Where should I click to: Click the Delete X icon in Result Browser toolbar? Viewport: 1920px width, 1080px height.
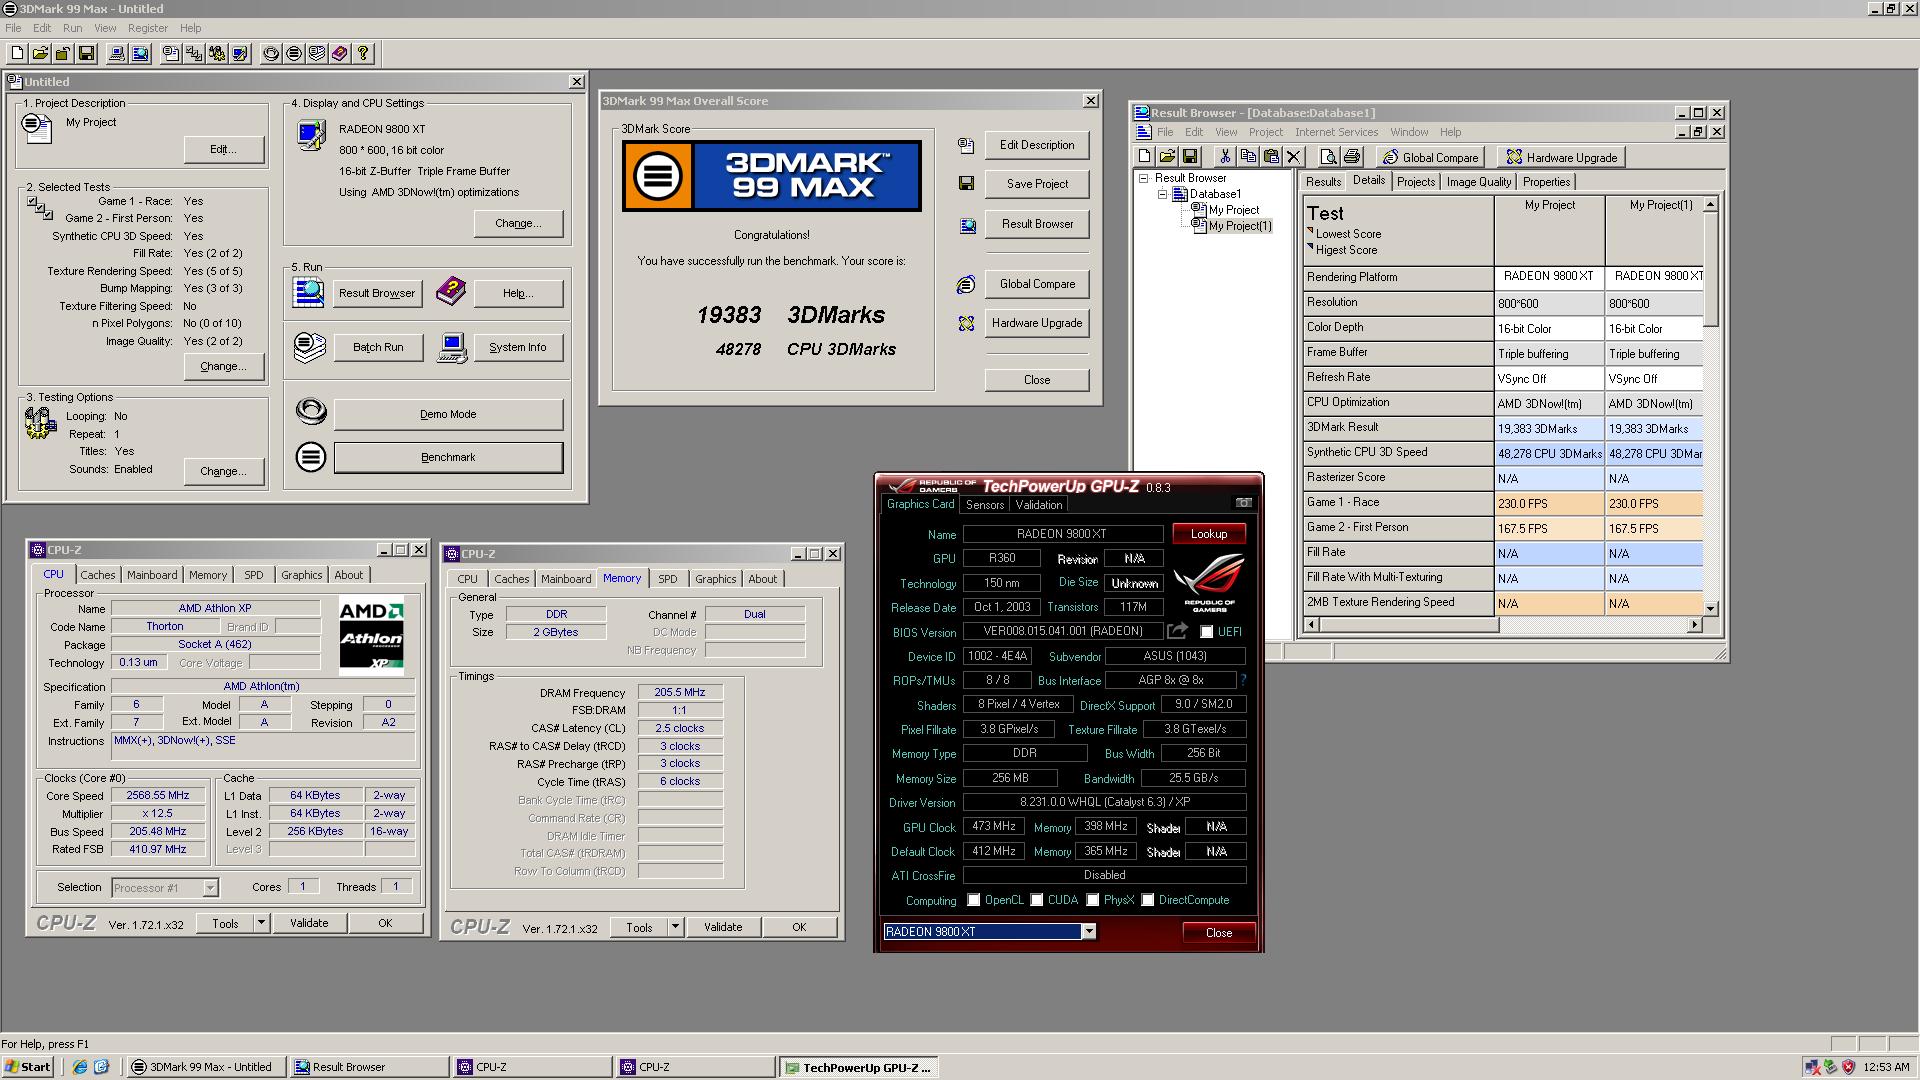coord(1294,157)
